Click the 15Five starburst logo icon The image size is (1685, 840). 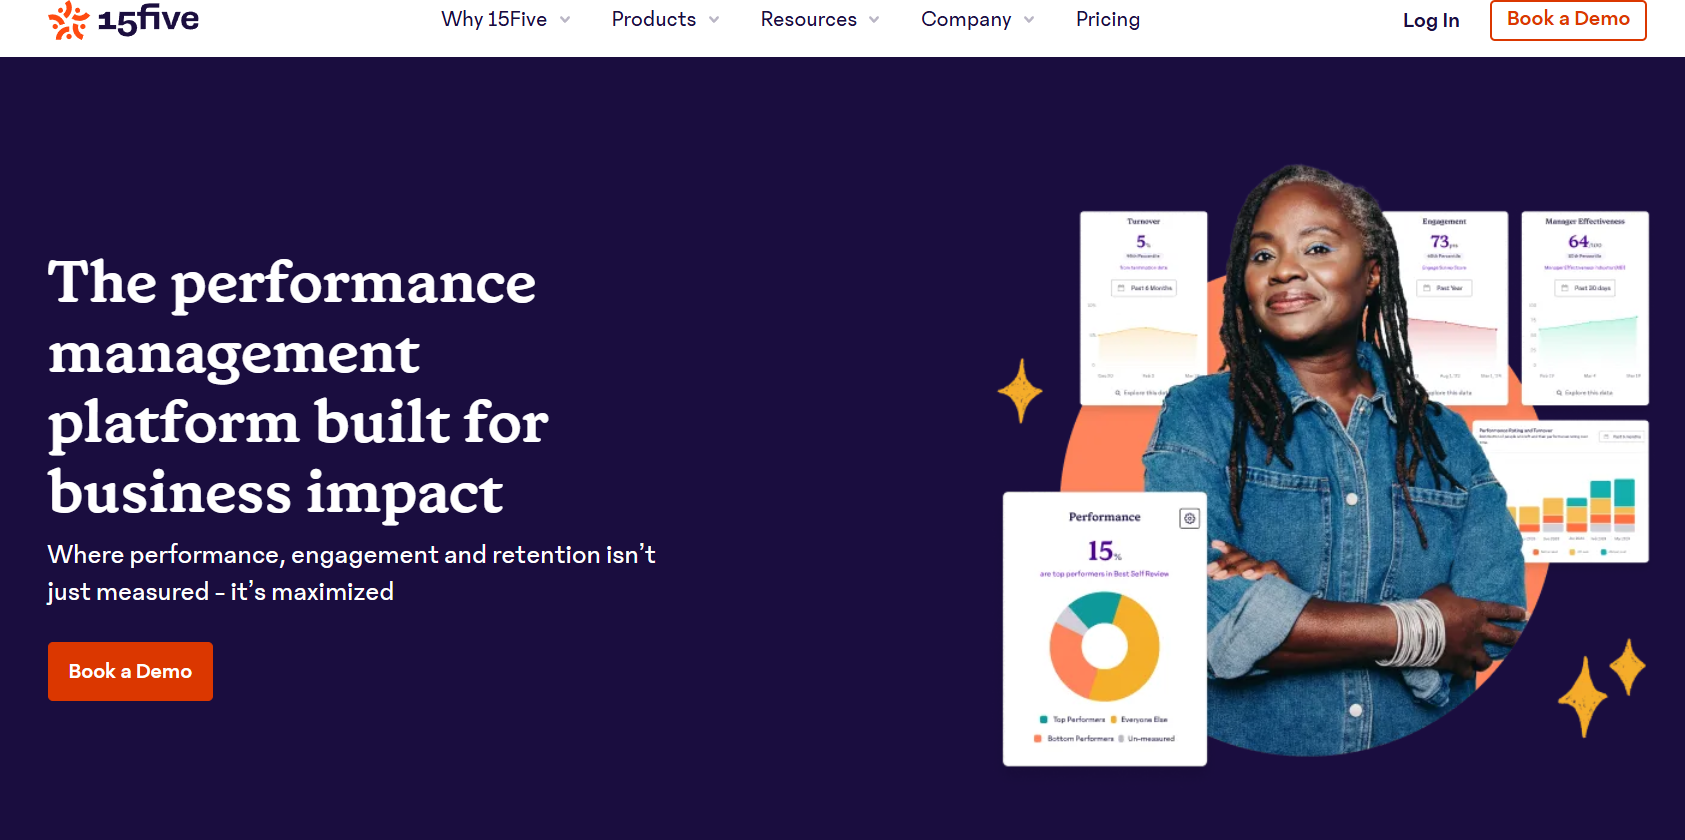[68, 20]
